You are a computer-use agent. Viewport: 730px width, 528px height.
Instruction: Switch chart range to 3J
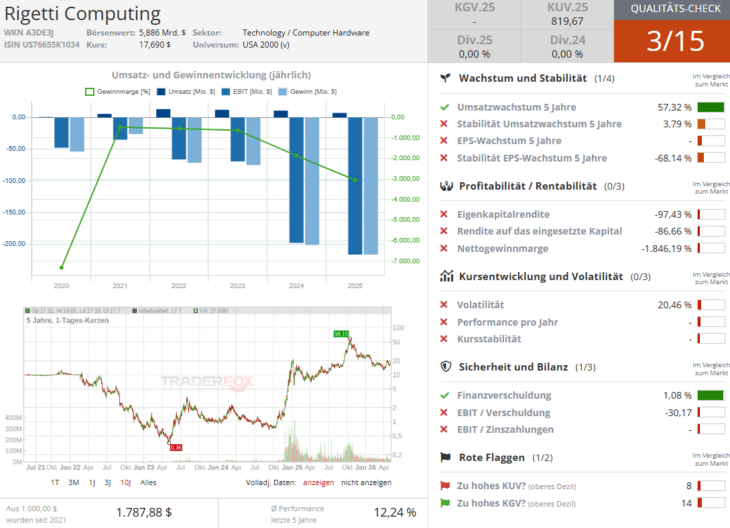(108, 482)
